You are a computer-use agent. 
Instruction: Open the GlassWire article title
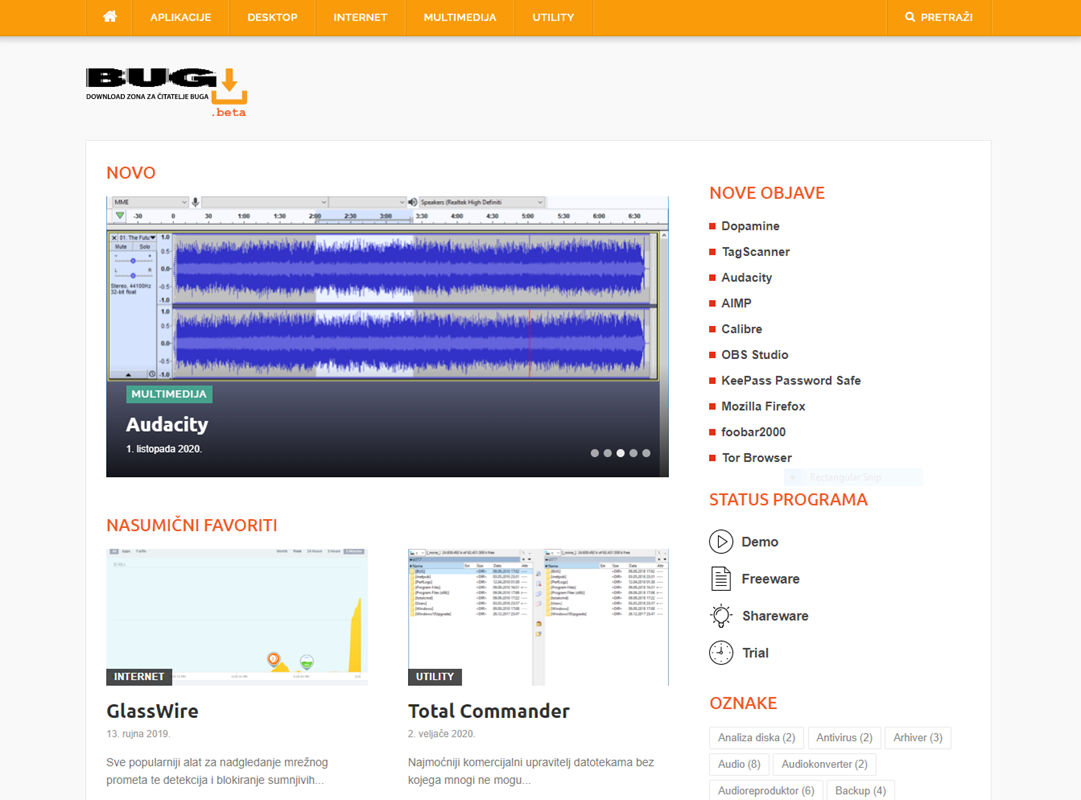pyautogui.click(x=152, y=711)
